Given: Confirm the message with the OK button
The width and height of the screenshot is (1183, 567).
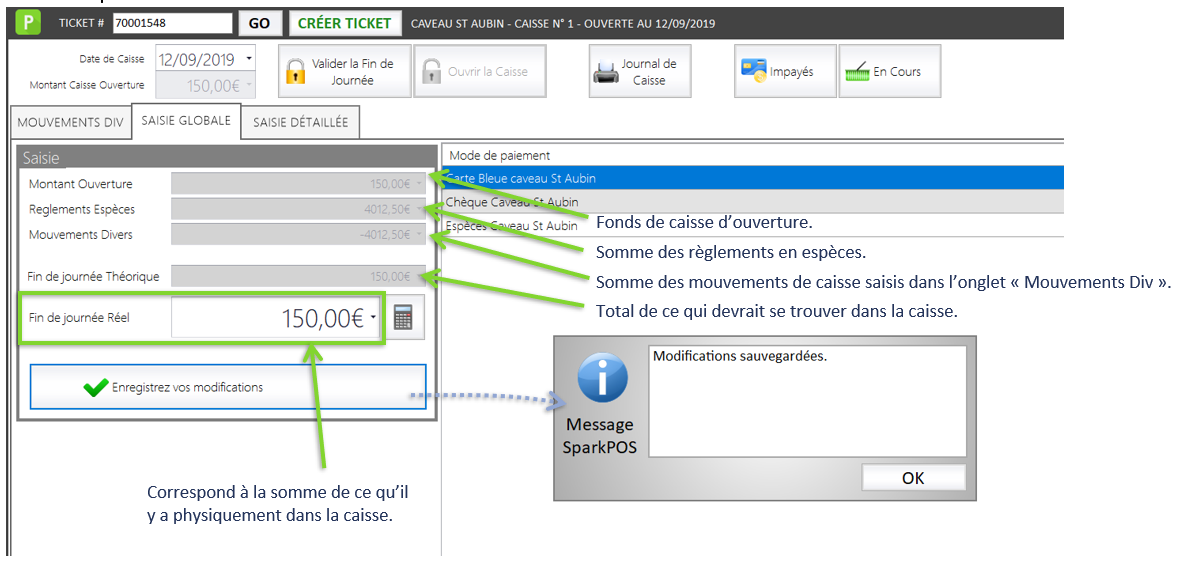Looking at the screenshot, I should 913,477.
